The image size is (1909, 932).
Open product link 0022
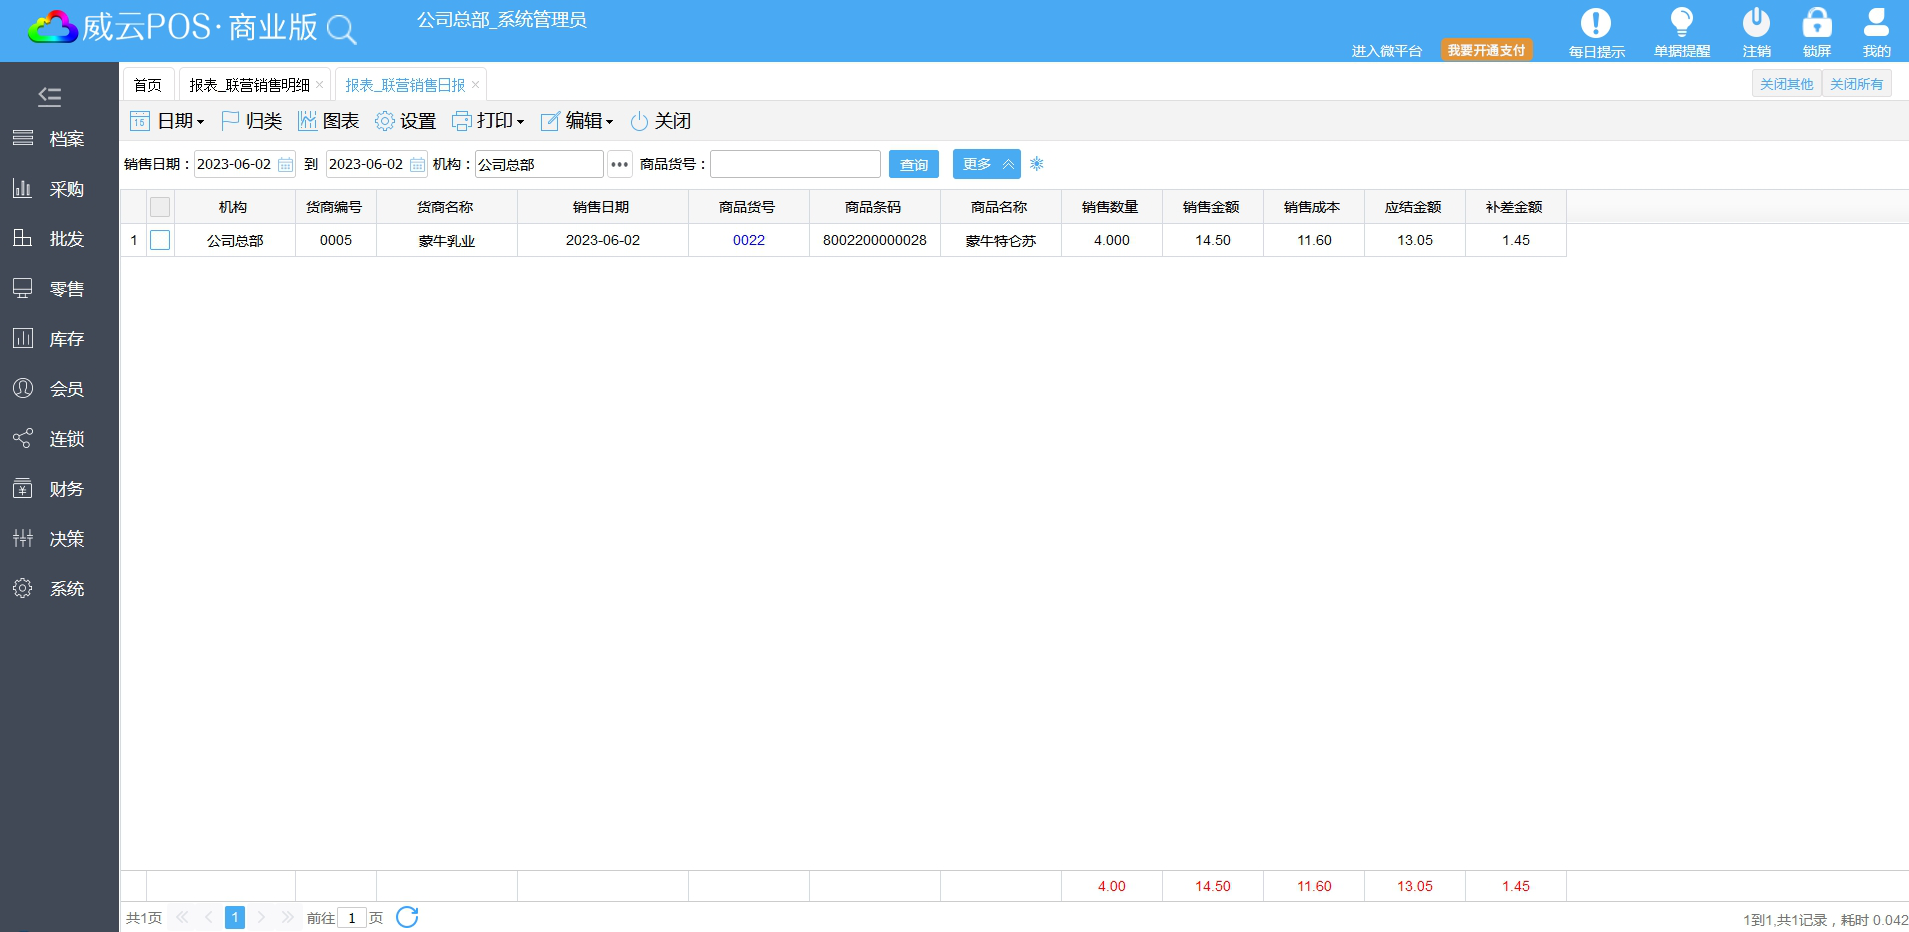(x=748, y=240)
